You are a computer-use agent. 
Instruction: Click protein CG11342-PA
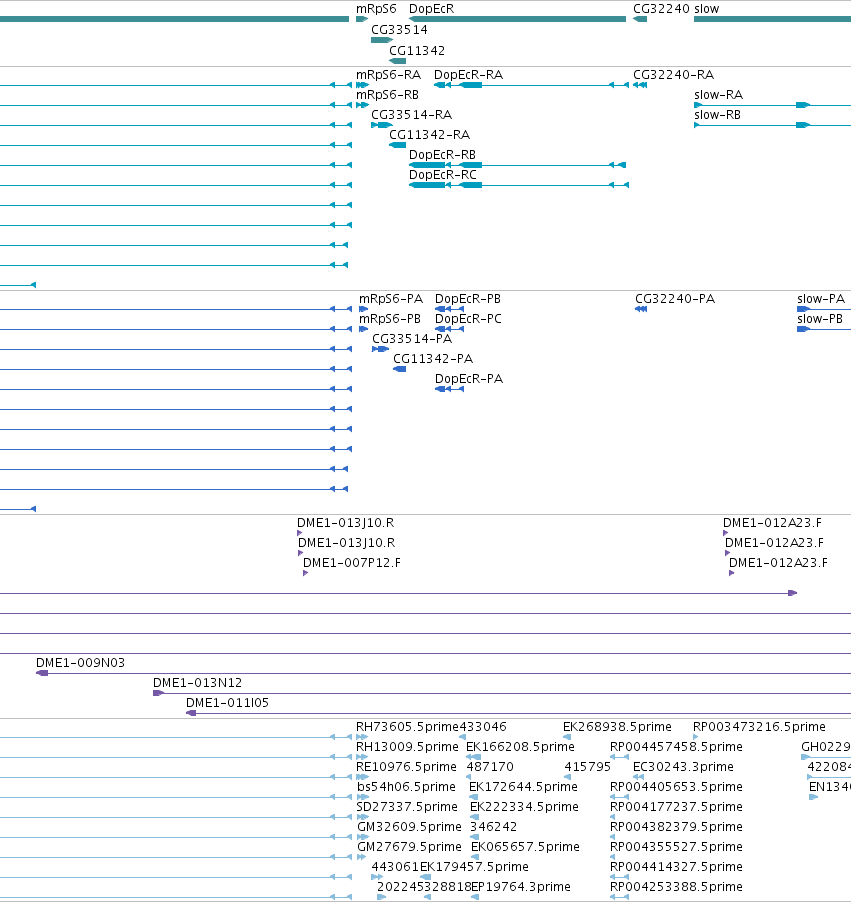pos(433,360)
